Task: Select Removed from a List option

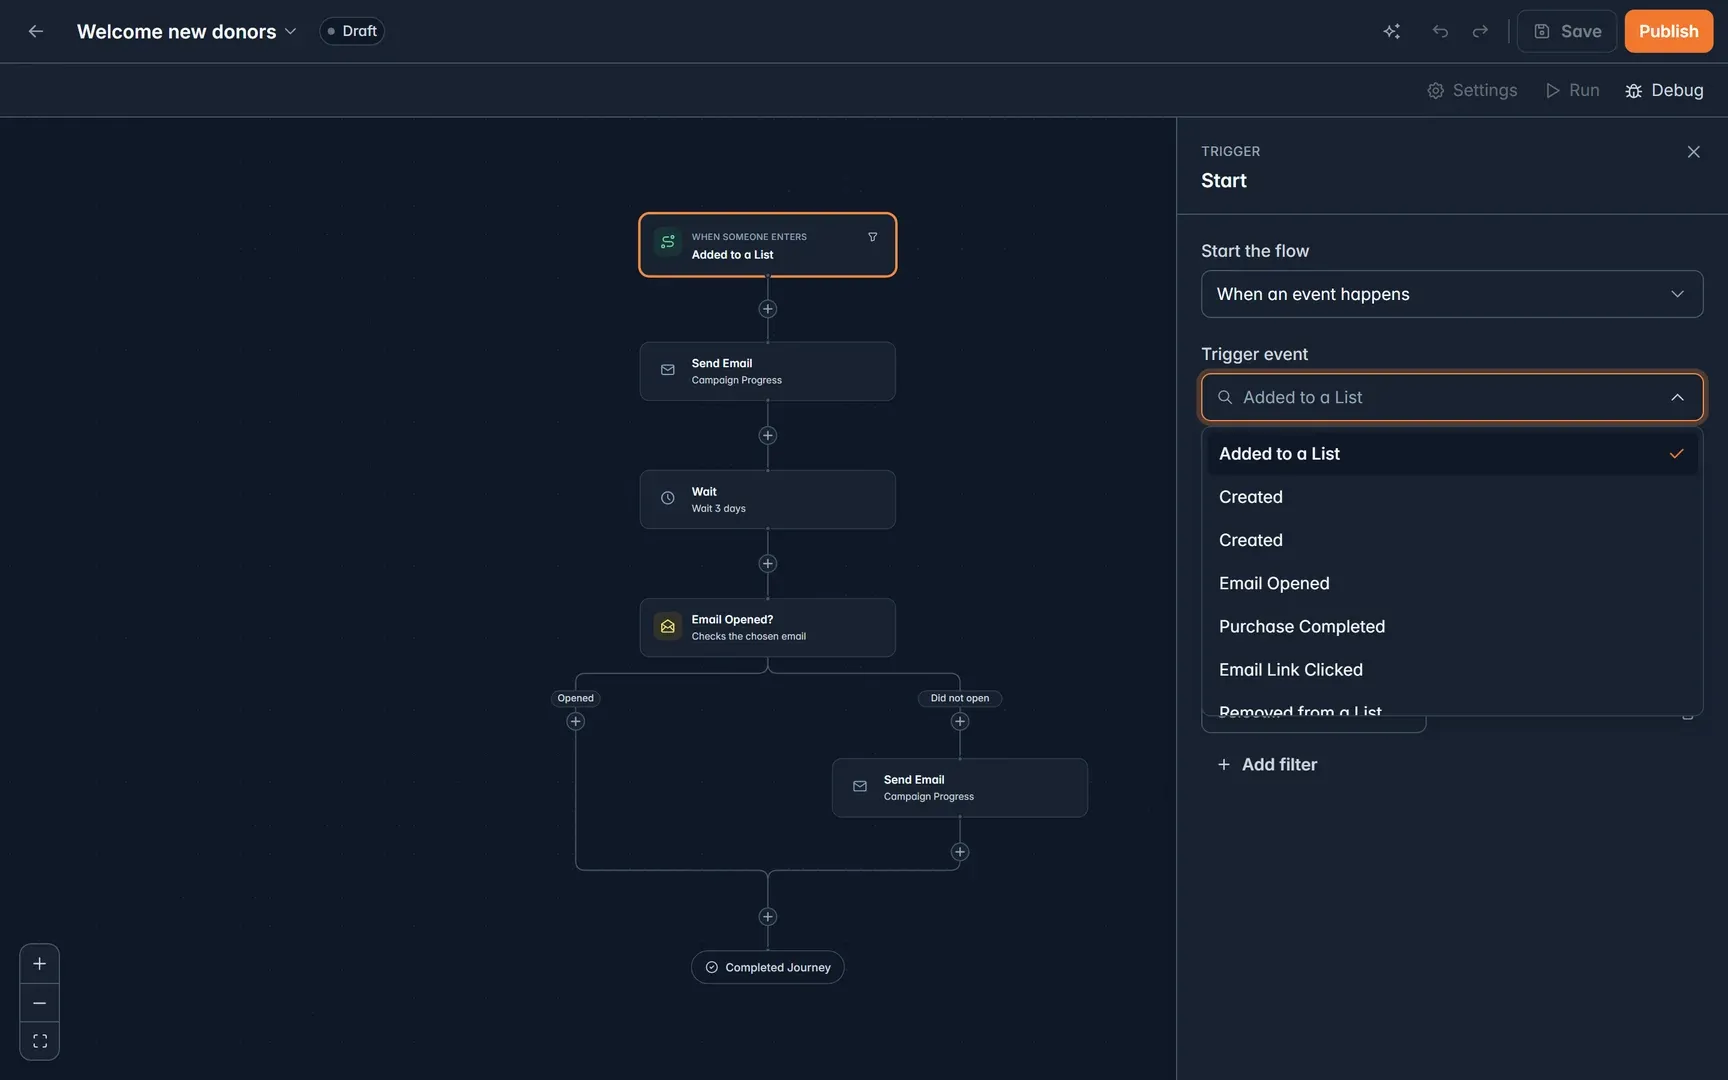Action: pos(1451,707)
